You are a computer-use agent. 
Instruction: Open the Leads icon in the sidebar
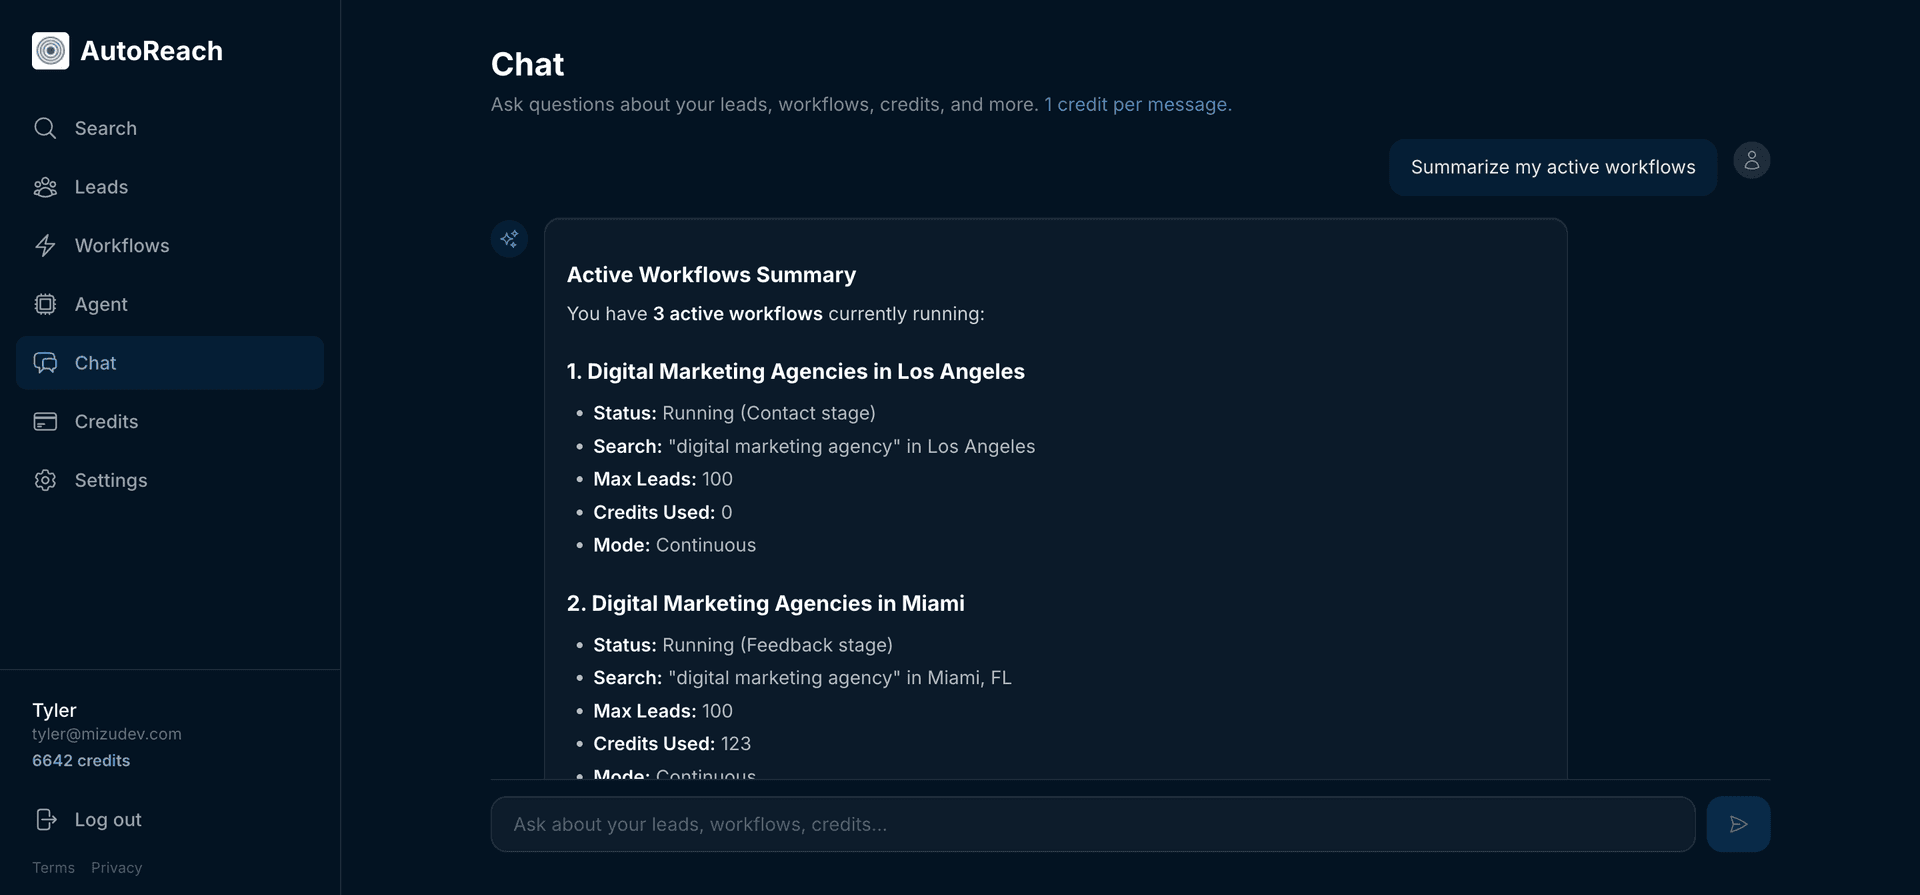[45, 187]
